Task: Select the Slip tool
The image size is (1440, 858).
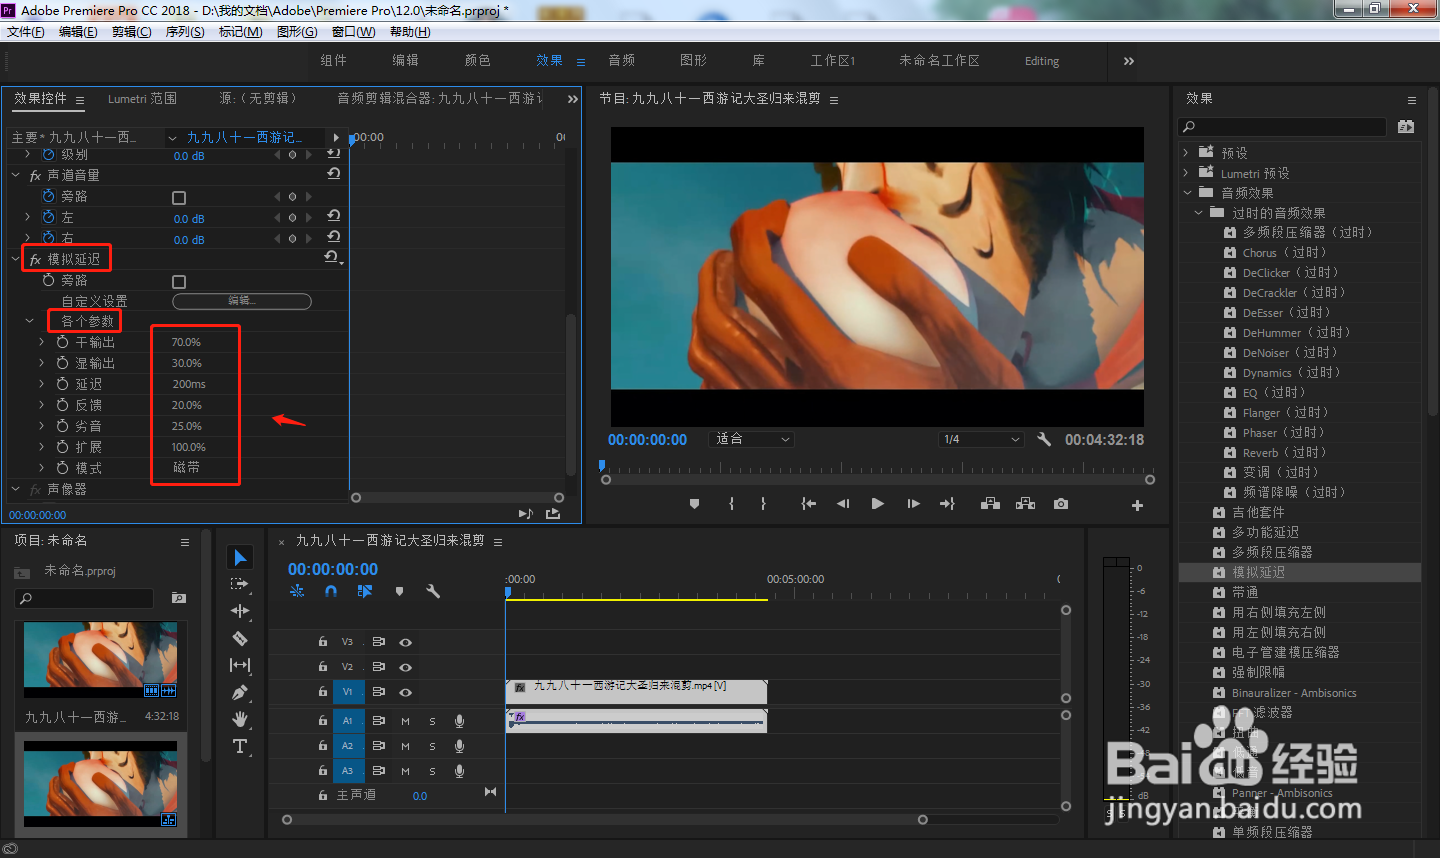Action: point(240,665)
